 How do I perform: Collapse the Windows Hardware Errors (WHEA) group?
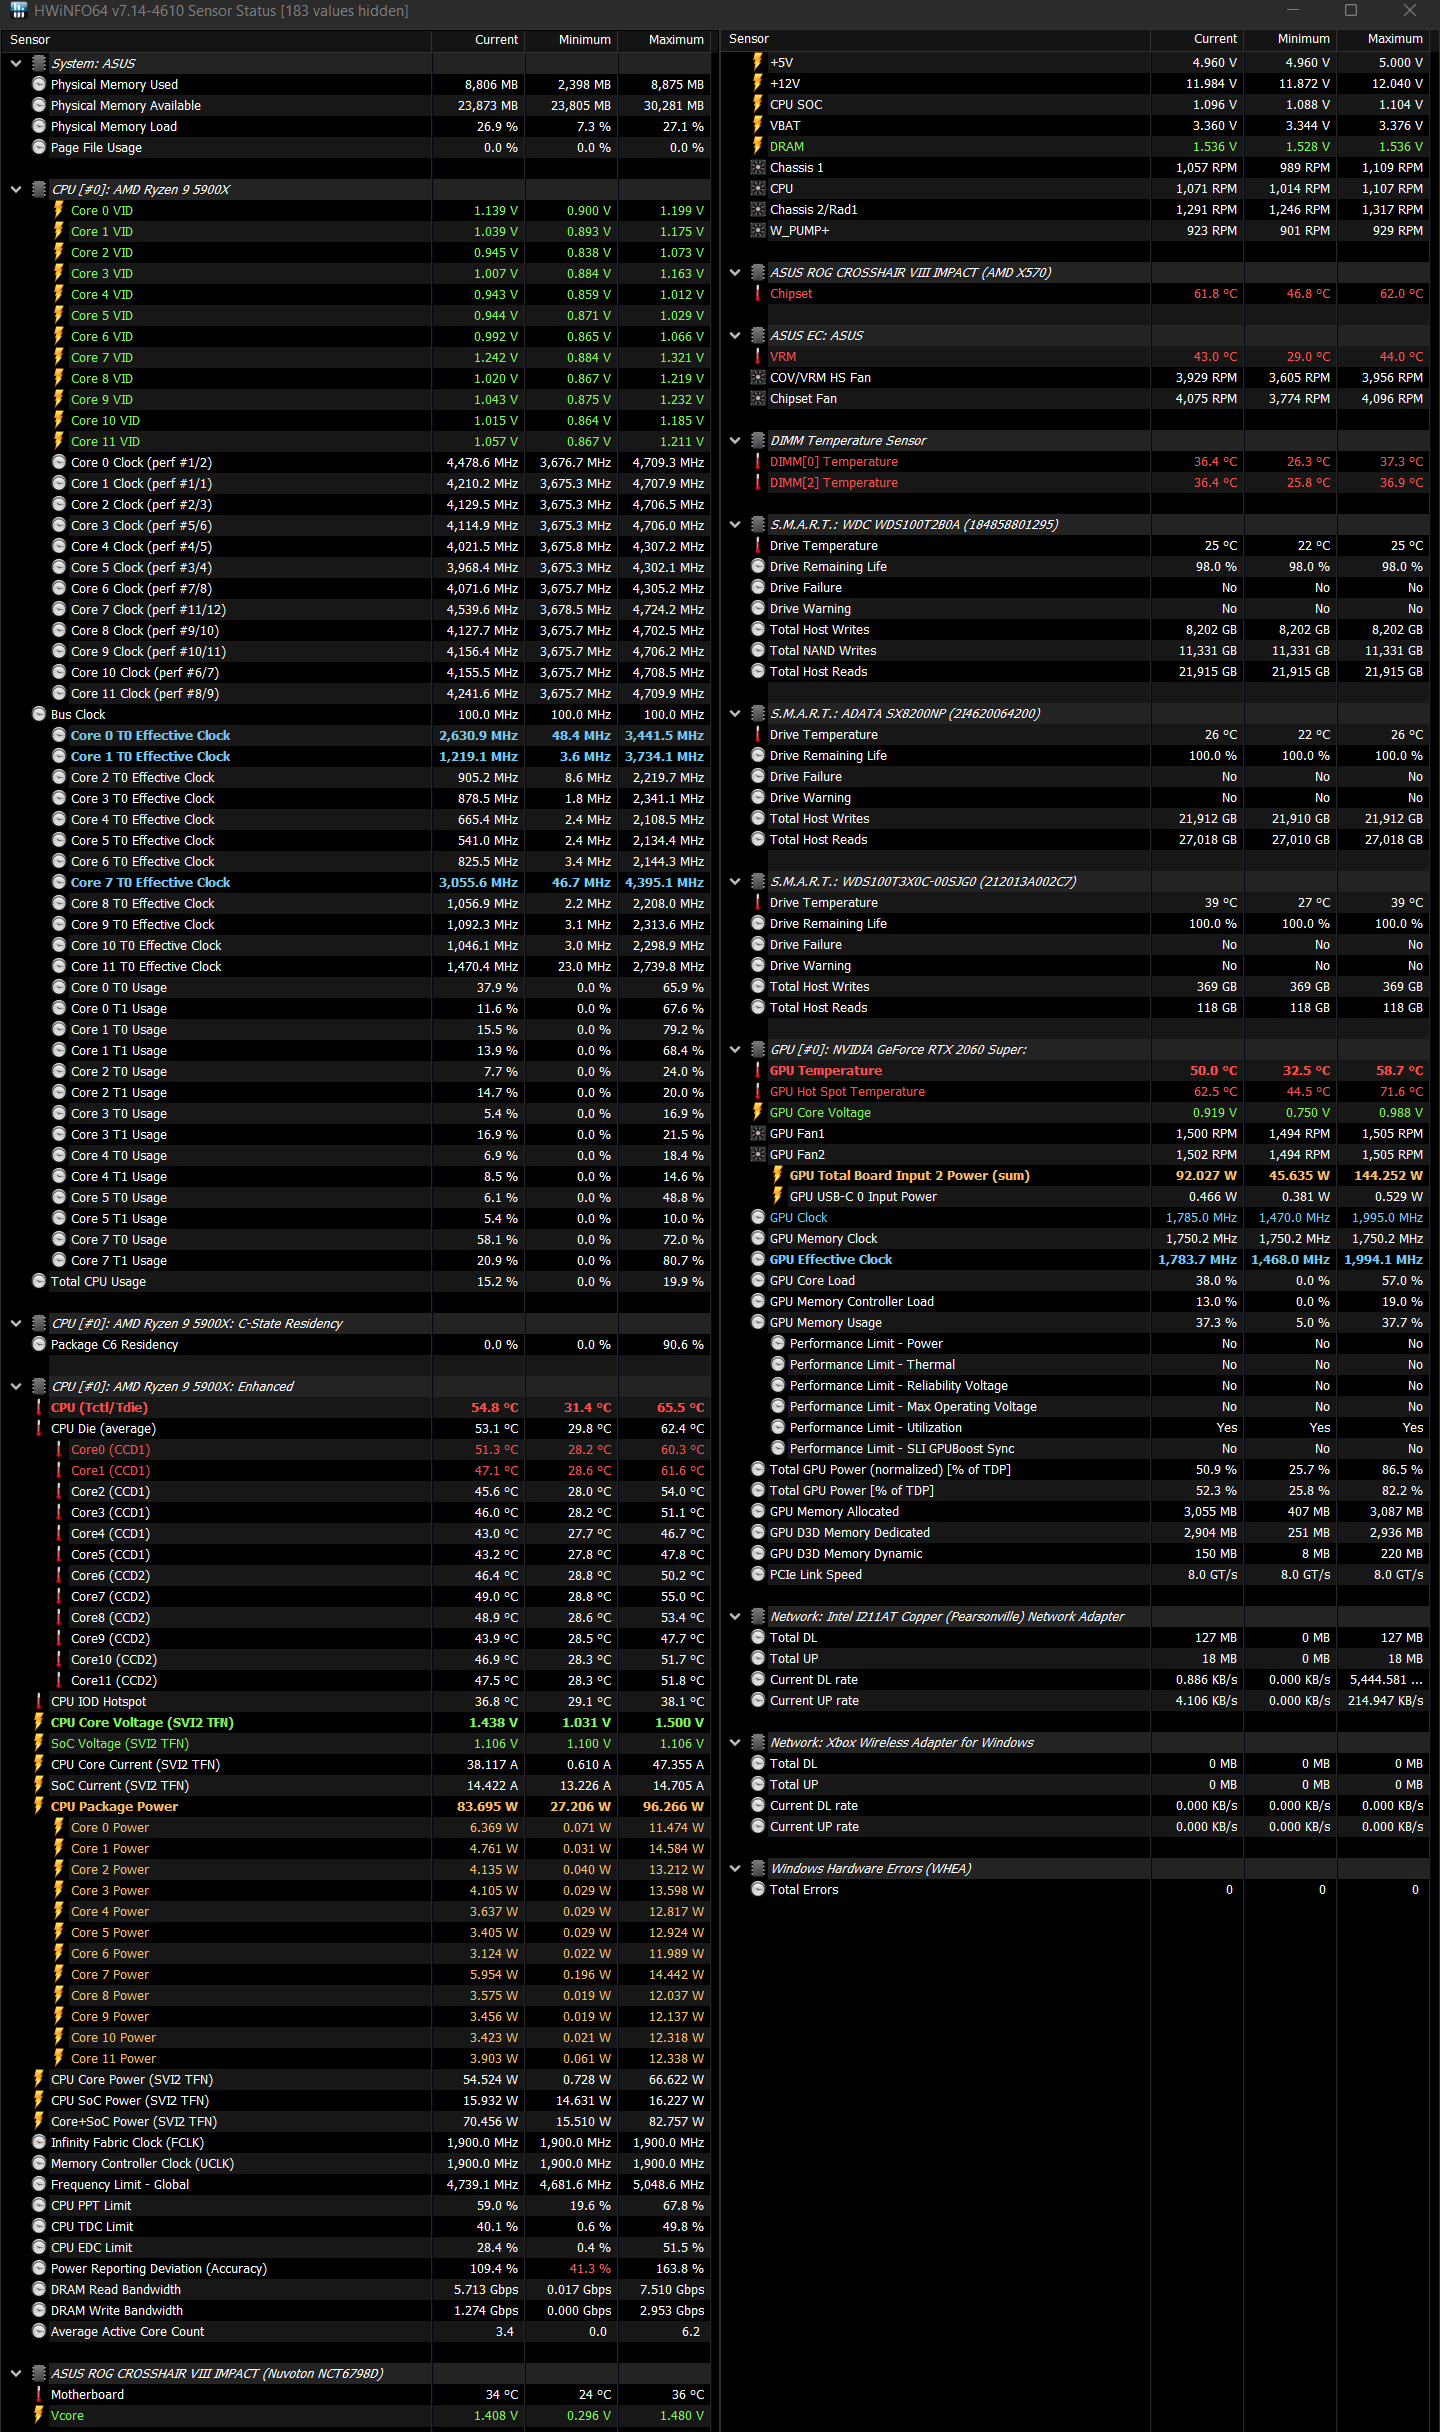(735, 1868)
